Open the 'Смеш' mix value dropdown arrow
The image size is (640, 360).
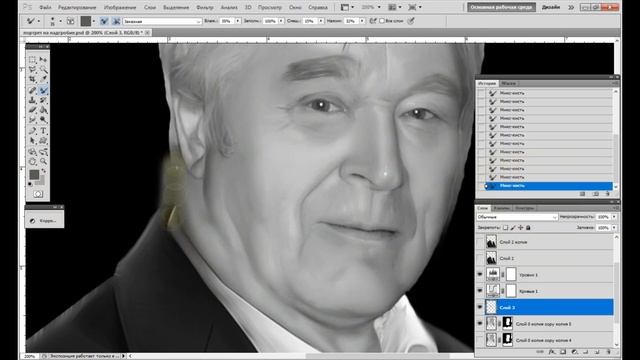[321, 21]
